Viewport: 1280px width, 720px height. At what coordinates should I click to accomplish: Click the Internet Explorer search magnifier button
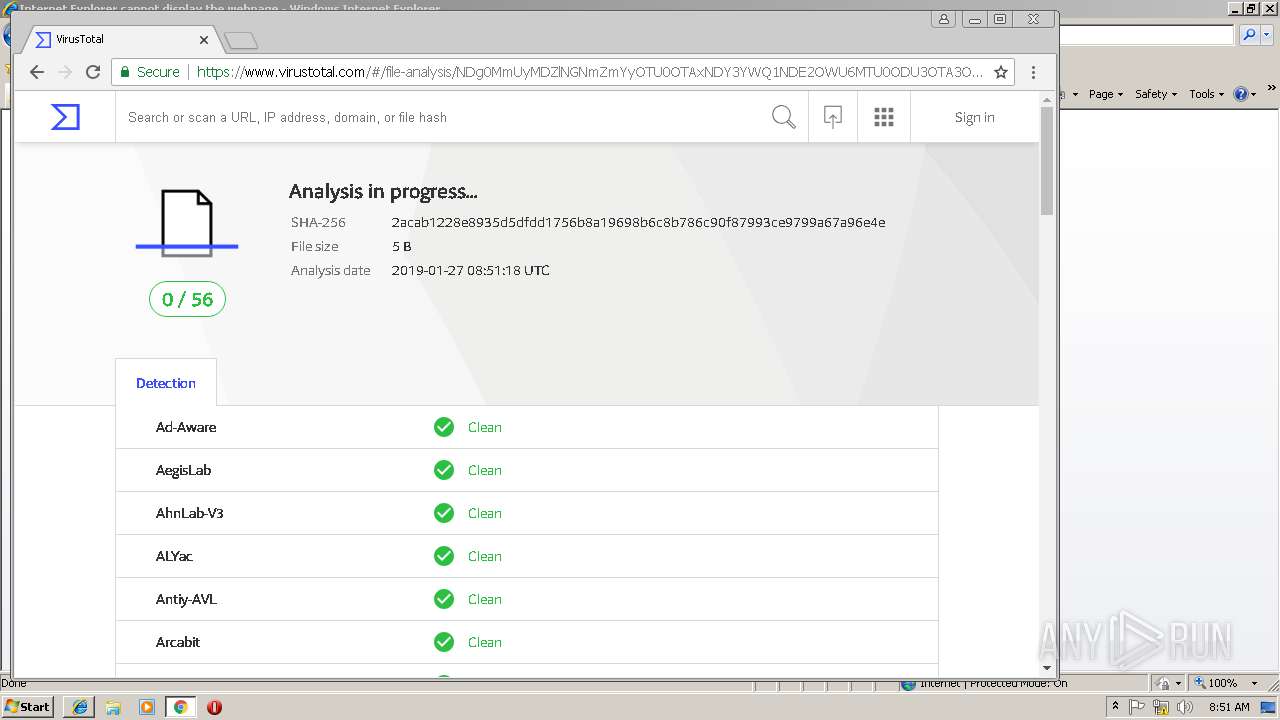tap(1249, 35)
